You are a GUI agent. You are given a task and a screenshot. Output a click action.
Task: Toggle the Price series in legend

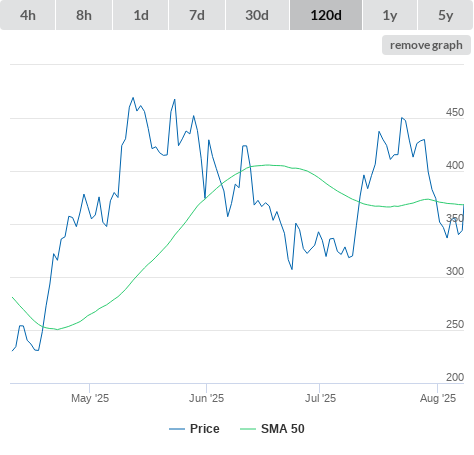(x=205, y=429)
